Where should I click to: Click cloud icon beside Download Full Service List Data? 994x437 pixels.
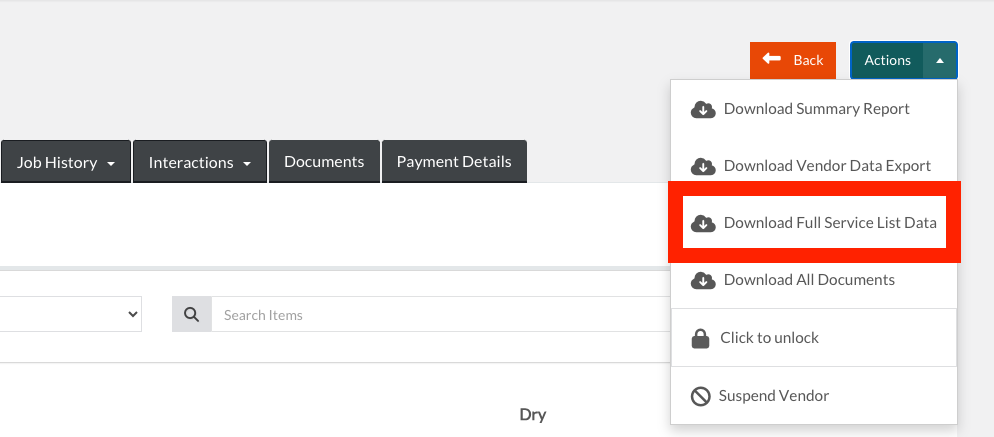(x=703, y=223)
